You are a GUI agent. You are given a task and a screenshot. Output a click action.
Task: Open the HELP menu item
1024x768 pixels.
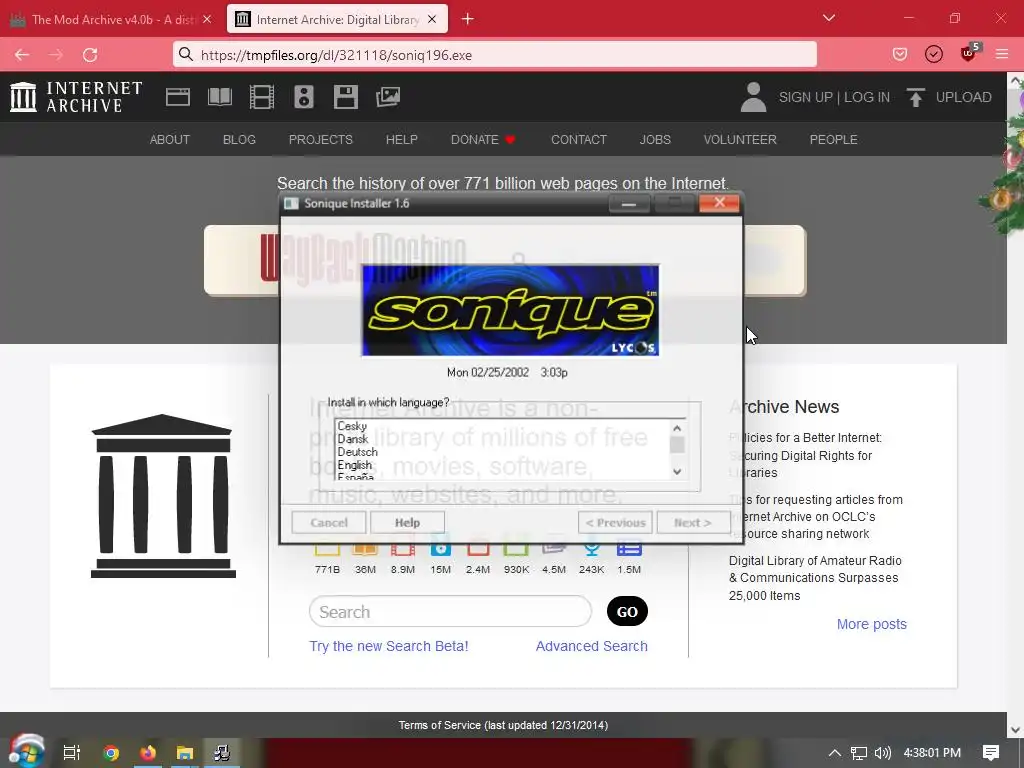point(402,139)
